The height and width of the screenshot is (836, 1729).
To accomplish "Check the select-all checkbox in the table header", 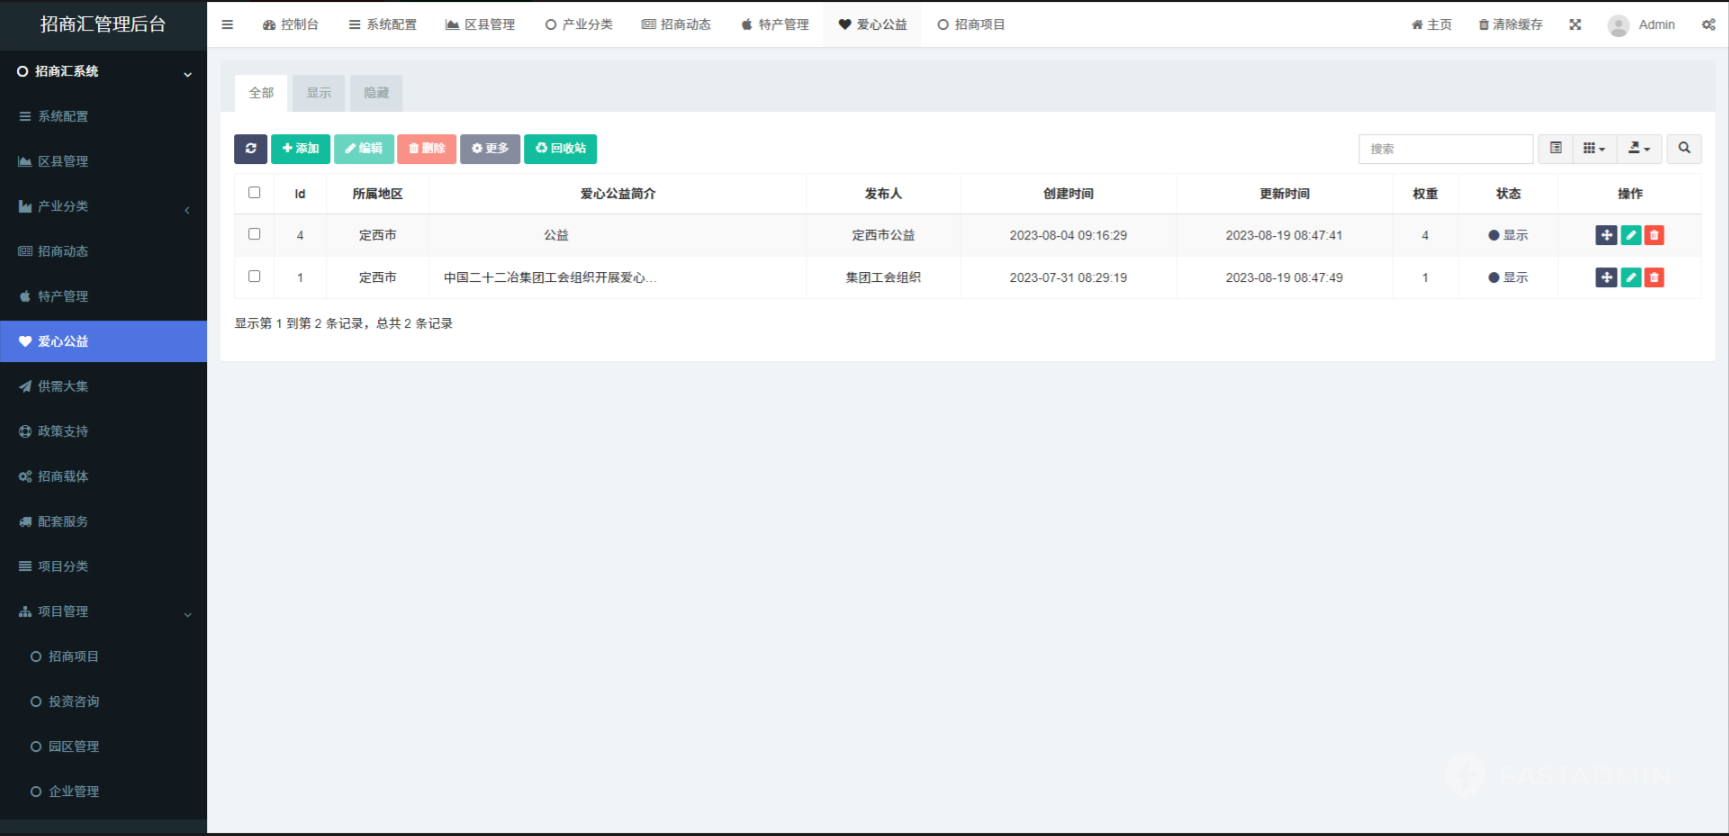I will point(254,192).
